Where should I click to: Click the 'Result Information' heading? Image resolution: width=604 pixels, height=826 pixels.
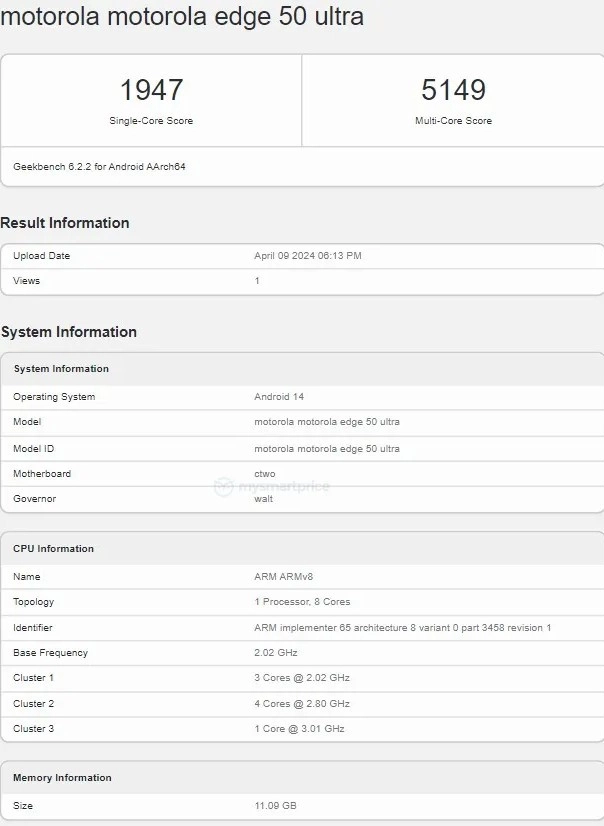click(x=65, y=223)
